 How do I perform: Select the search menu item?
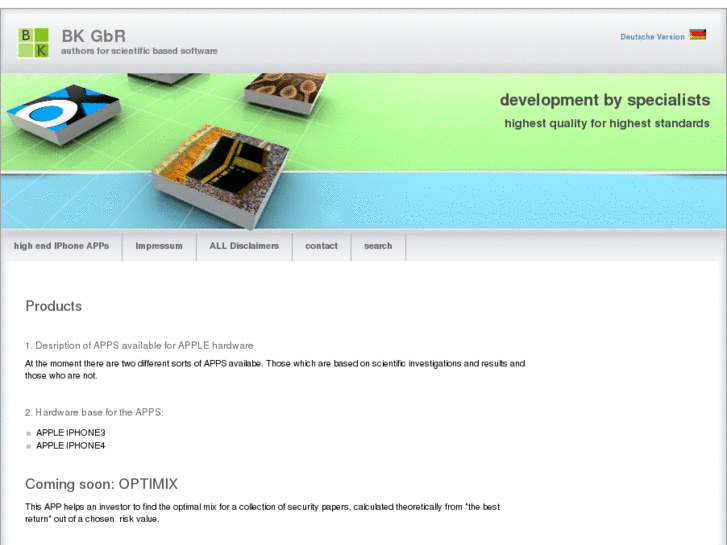coord(378,246)
